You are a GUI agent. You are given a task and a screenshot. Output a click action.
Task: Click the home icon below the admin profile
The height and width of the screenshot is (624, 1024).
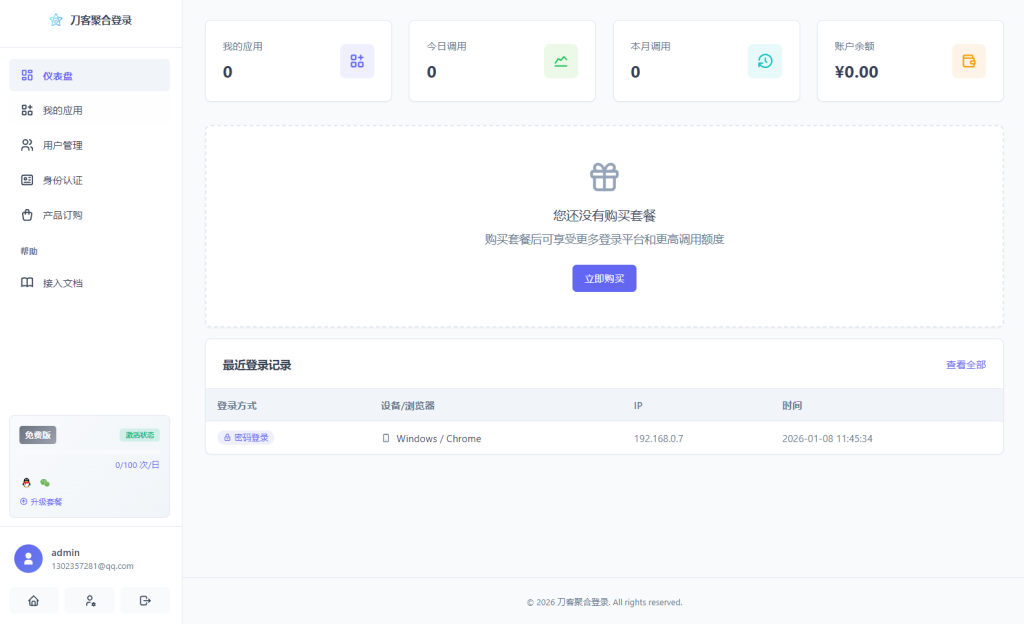[34, 600]
